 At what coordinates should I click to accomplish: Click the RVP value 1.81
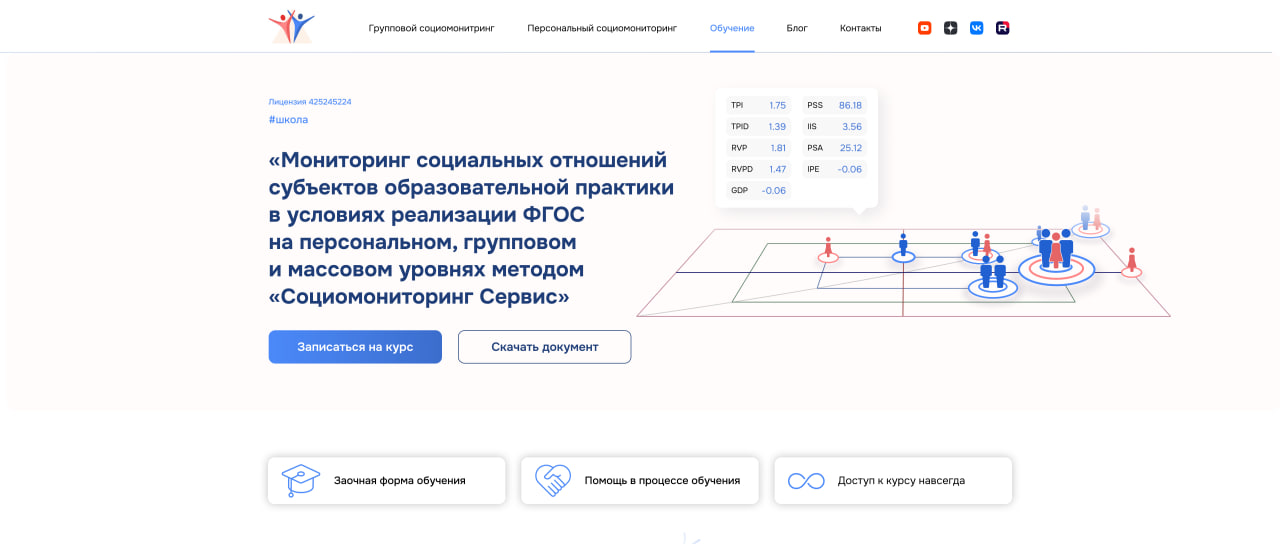pos(778,148)
